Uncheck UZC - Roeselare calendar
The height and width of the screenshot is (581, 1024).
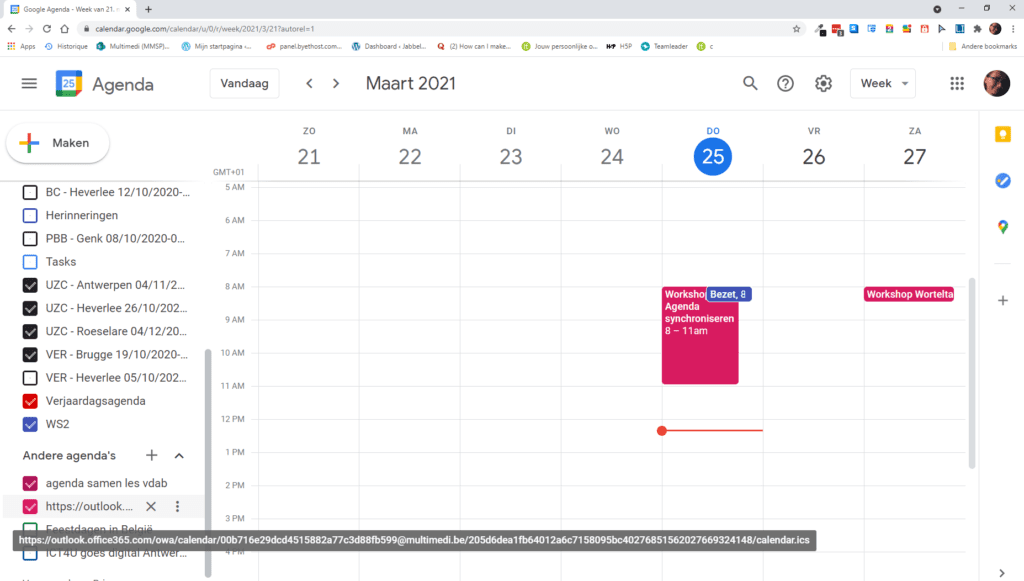30,332
